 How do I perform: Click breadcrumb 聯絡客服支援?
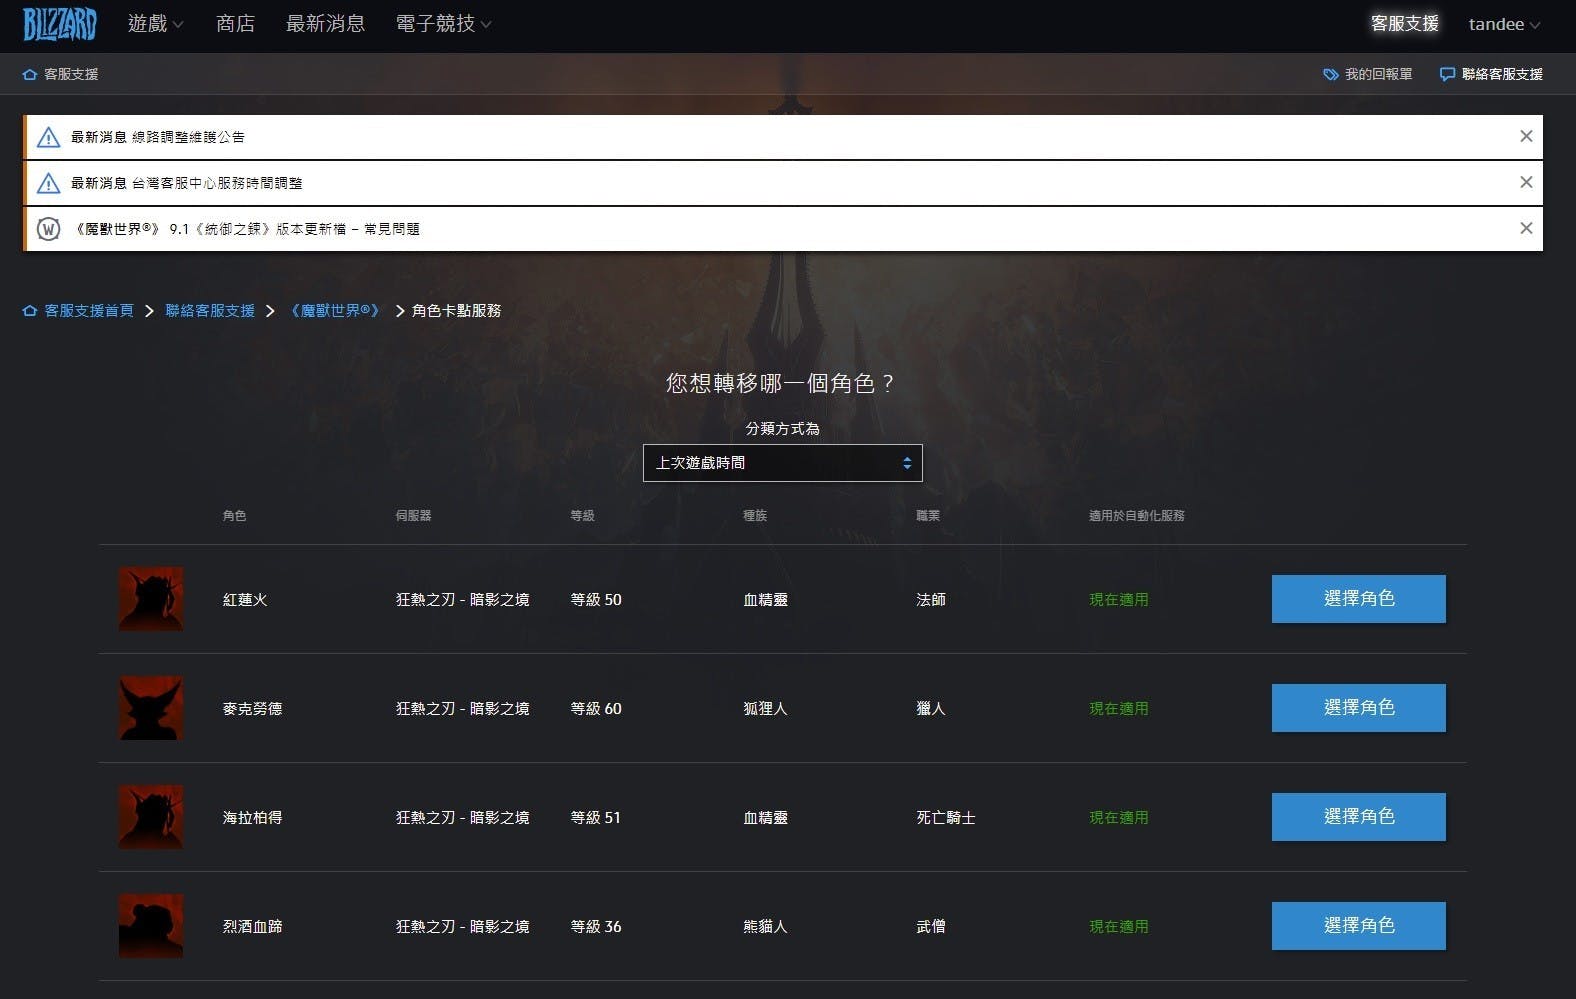pos(210,311)
